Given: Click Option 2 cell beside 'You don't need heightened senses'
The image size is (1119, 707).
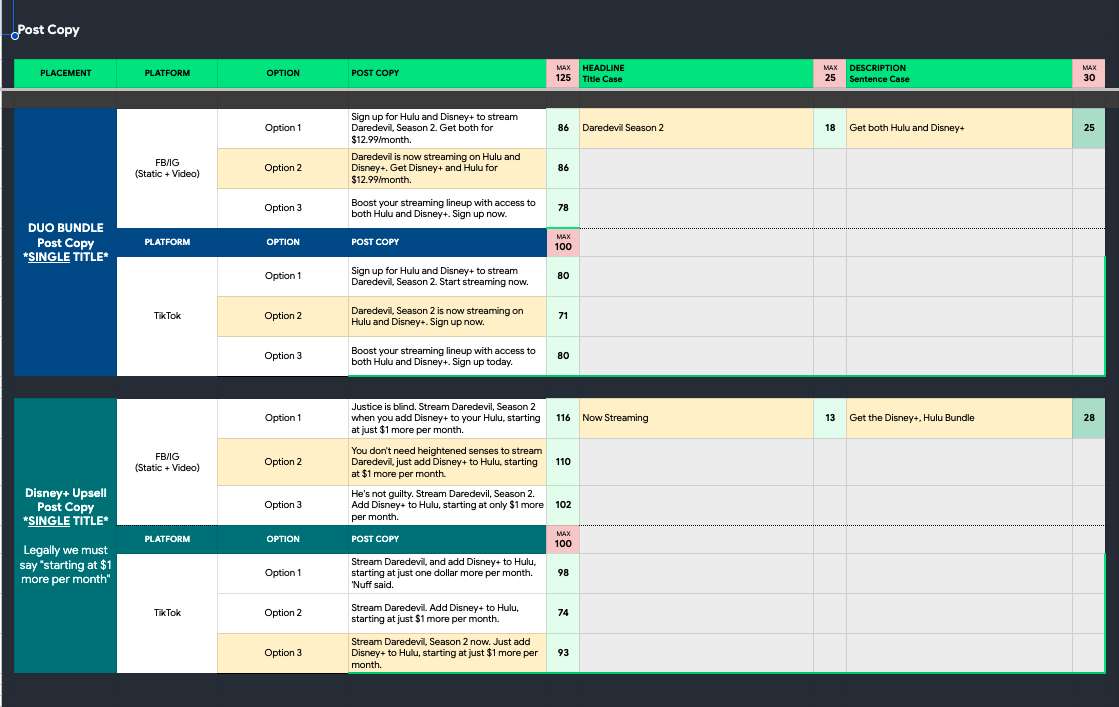Looking at the screenshot, I should 283,462.
